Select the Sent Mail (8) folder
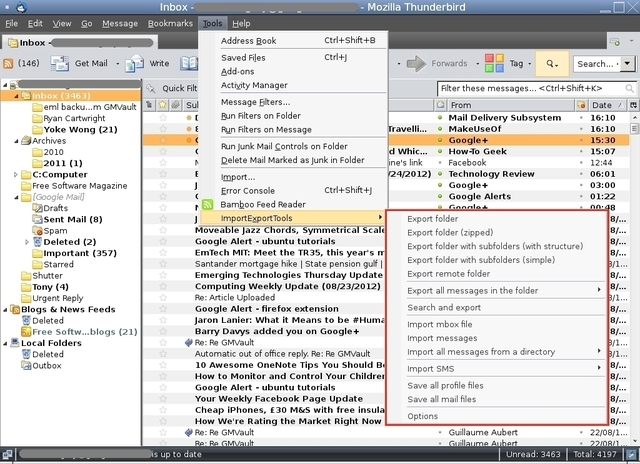Image resolution: width=640 pixels, height=464 pixels. (x=73, y=220)
